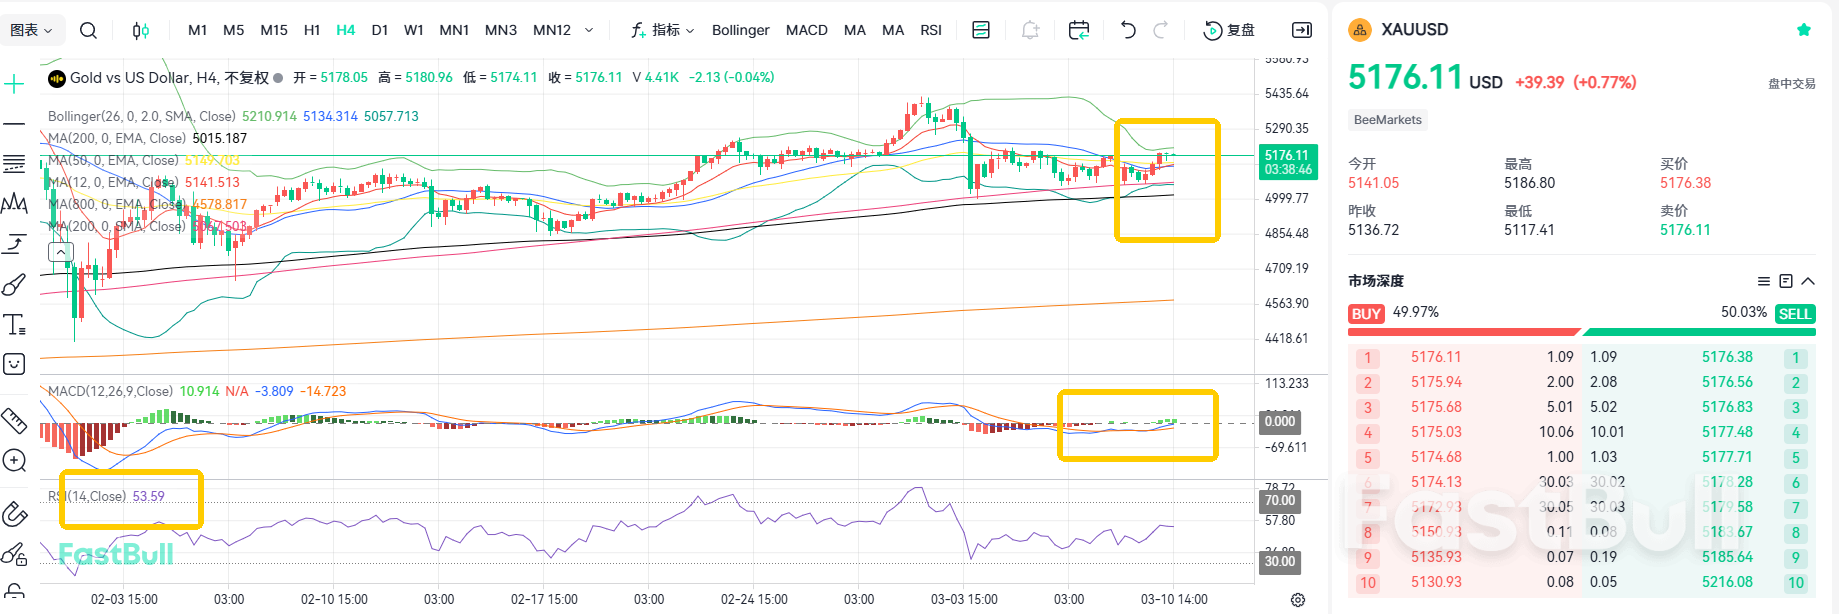Image resolution: width=1839 pixels, height=614 pixels.
Task: Change chart type via candlestick icon
Action: (x=141, y=30)
